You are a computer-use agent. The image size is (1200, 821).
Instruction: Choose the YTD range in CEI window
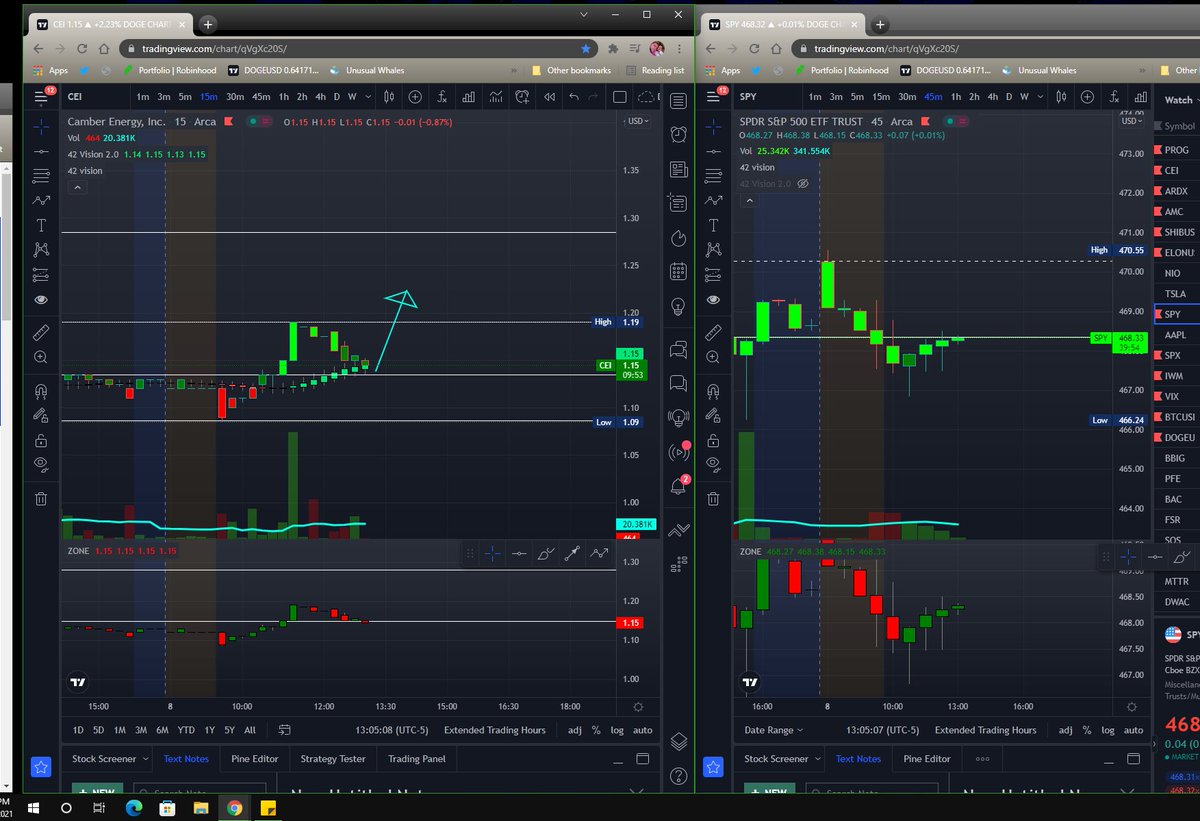coord(186,730)
